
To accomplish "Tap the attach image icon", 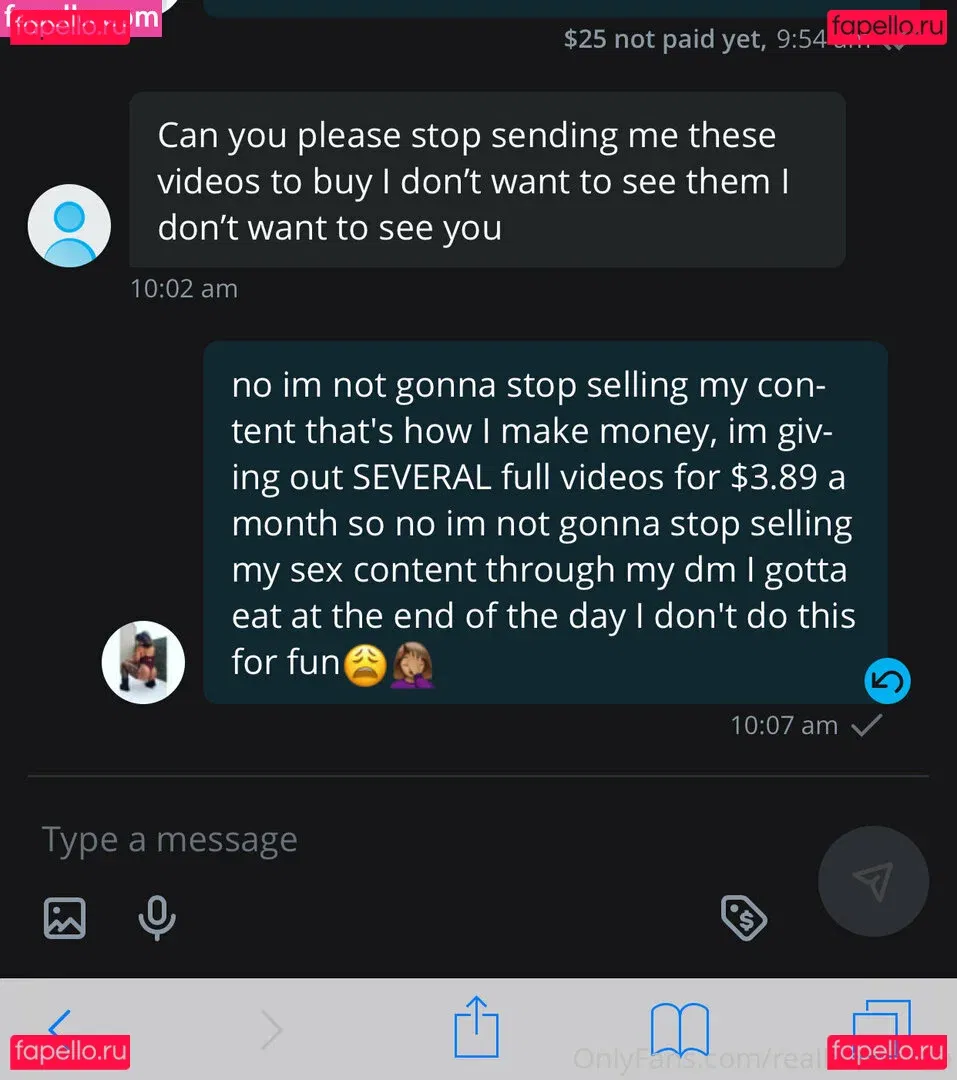I will 64,917.
